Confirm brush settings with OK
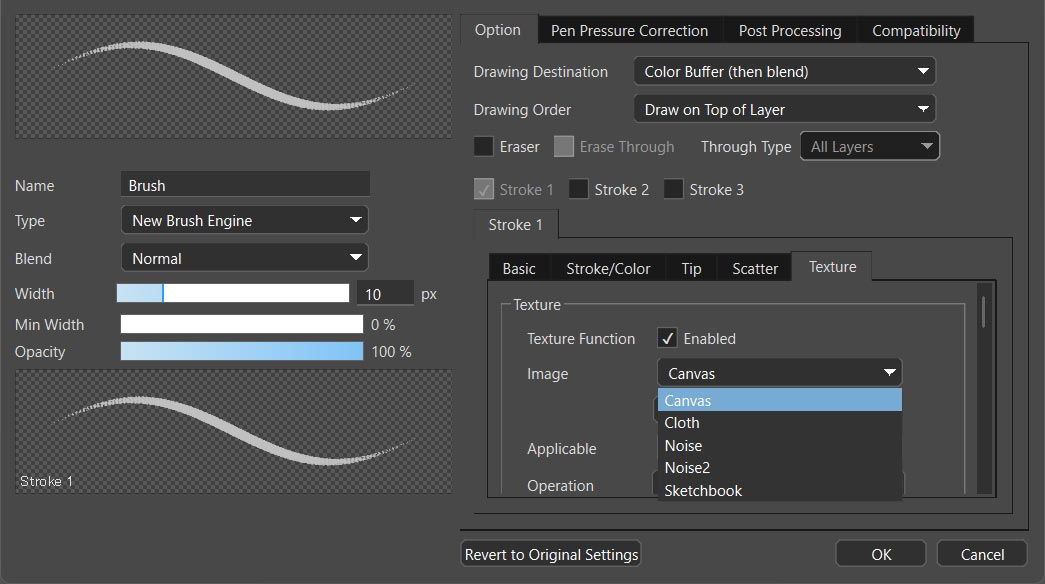1045x584 pixels. coord(880,553)
